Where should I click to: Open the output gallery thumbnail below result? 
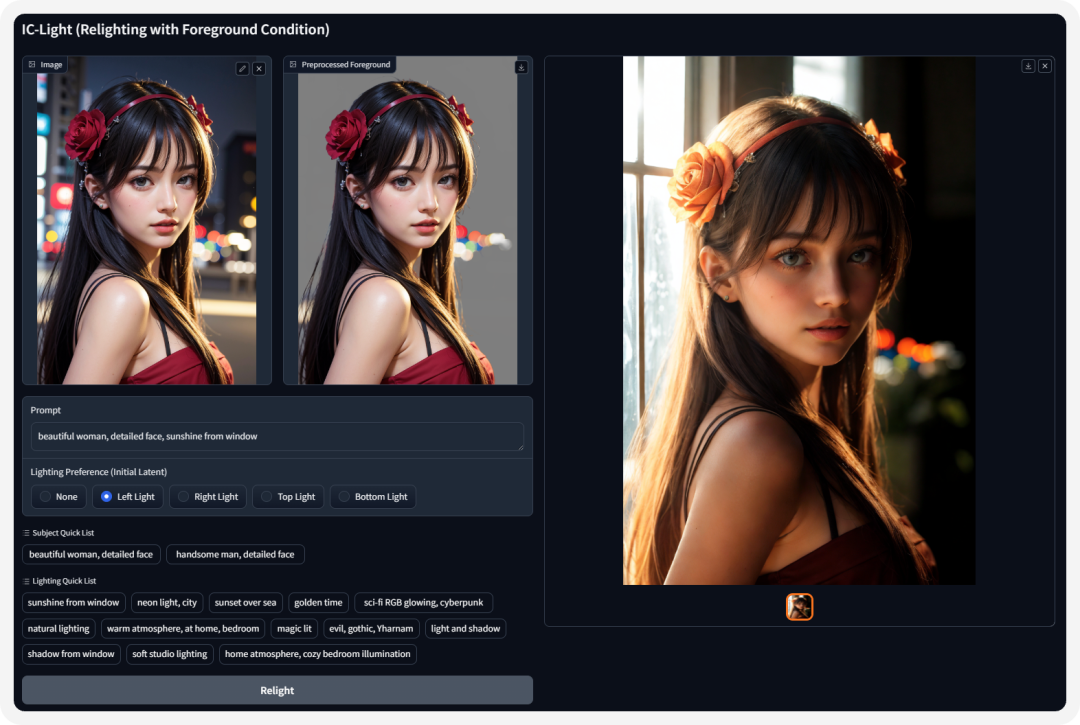(799, 607)
